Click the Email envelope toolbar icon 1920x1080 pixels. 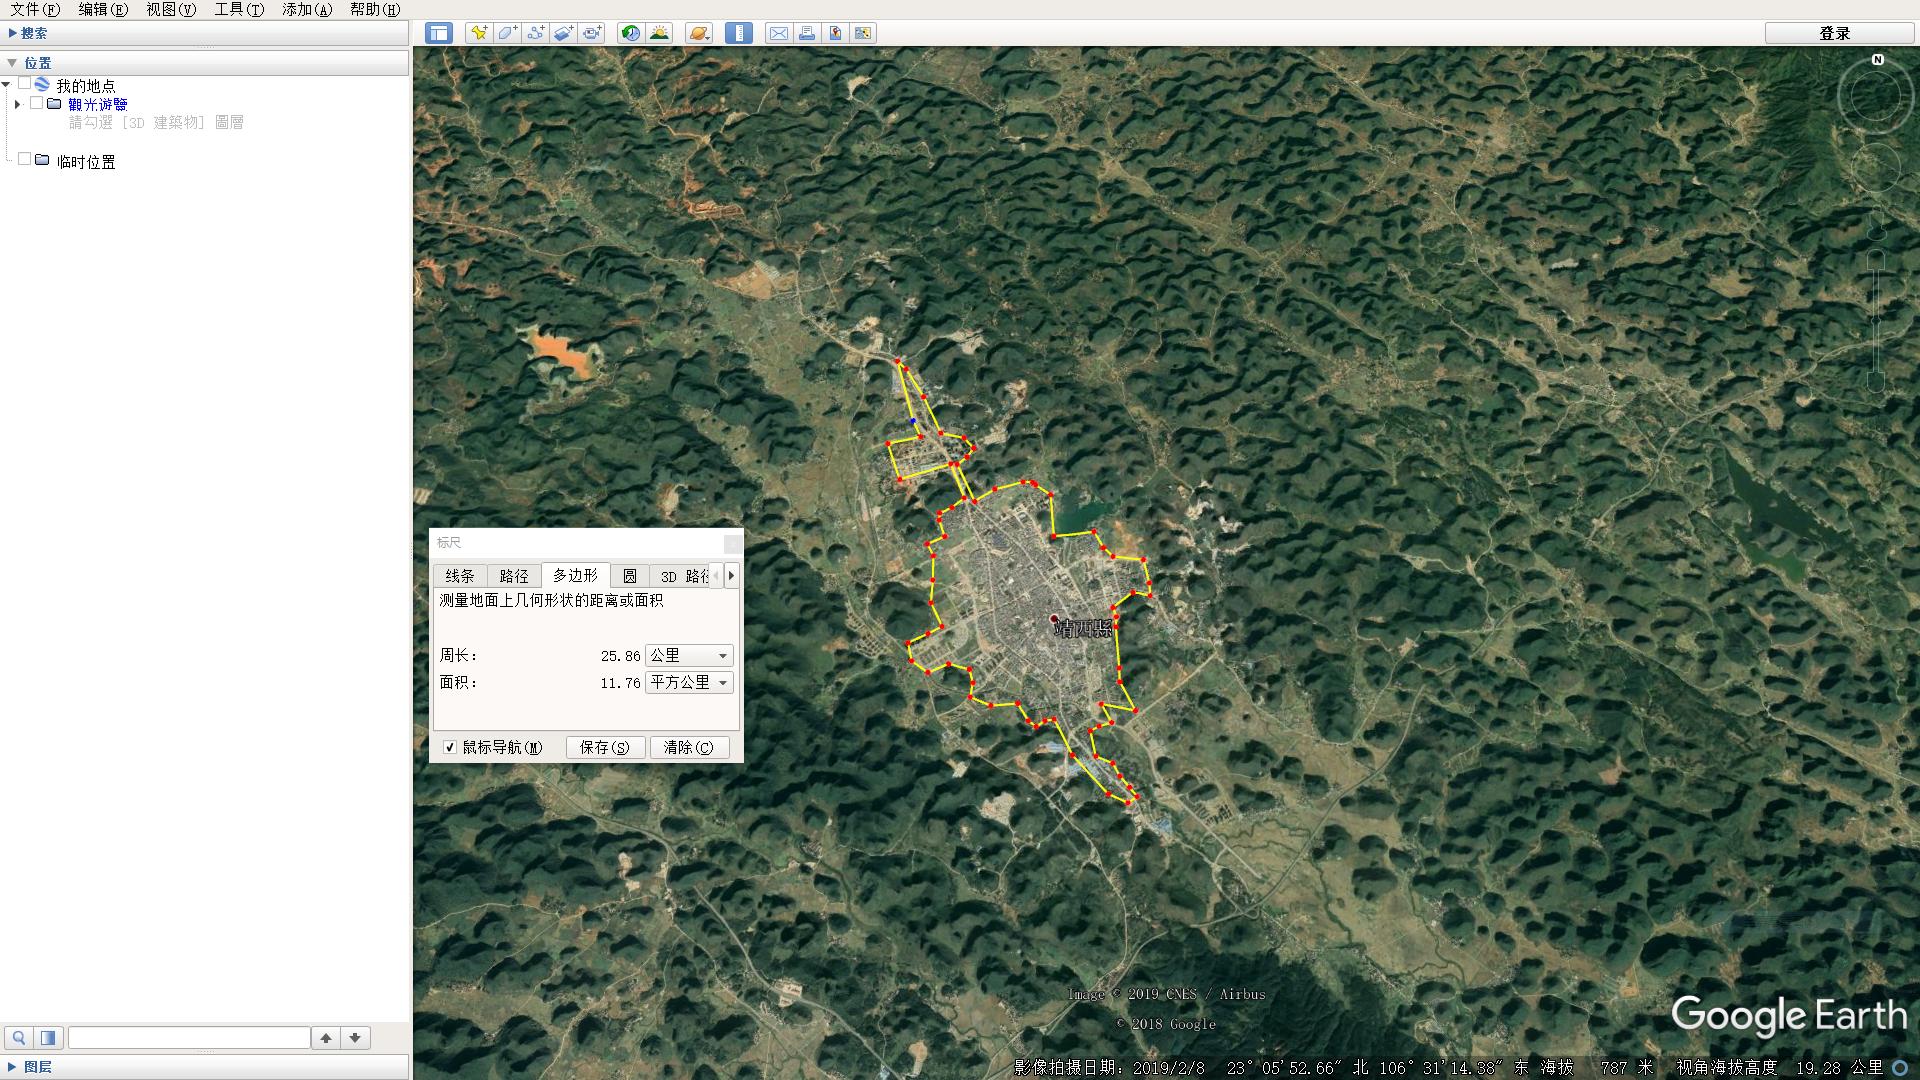(x=778, y=33)
